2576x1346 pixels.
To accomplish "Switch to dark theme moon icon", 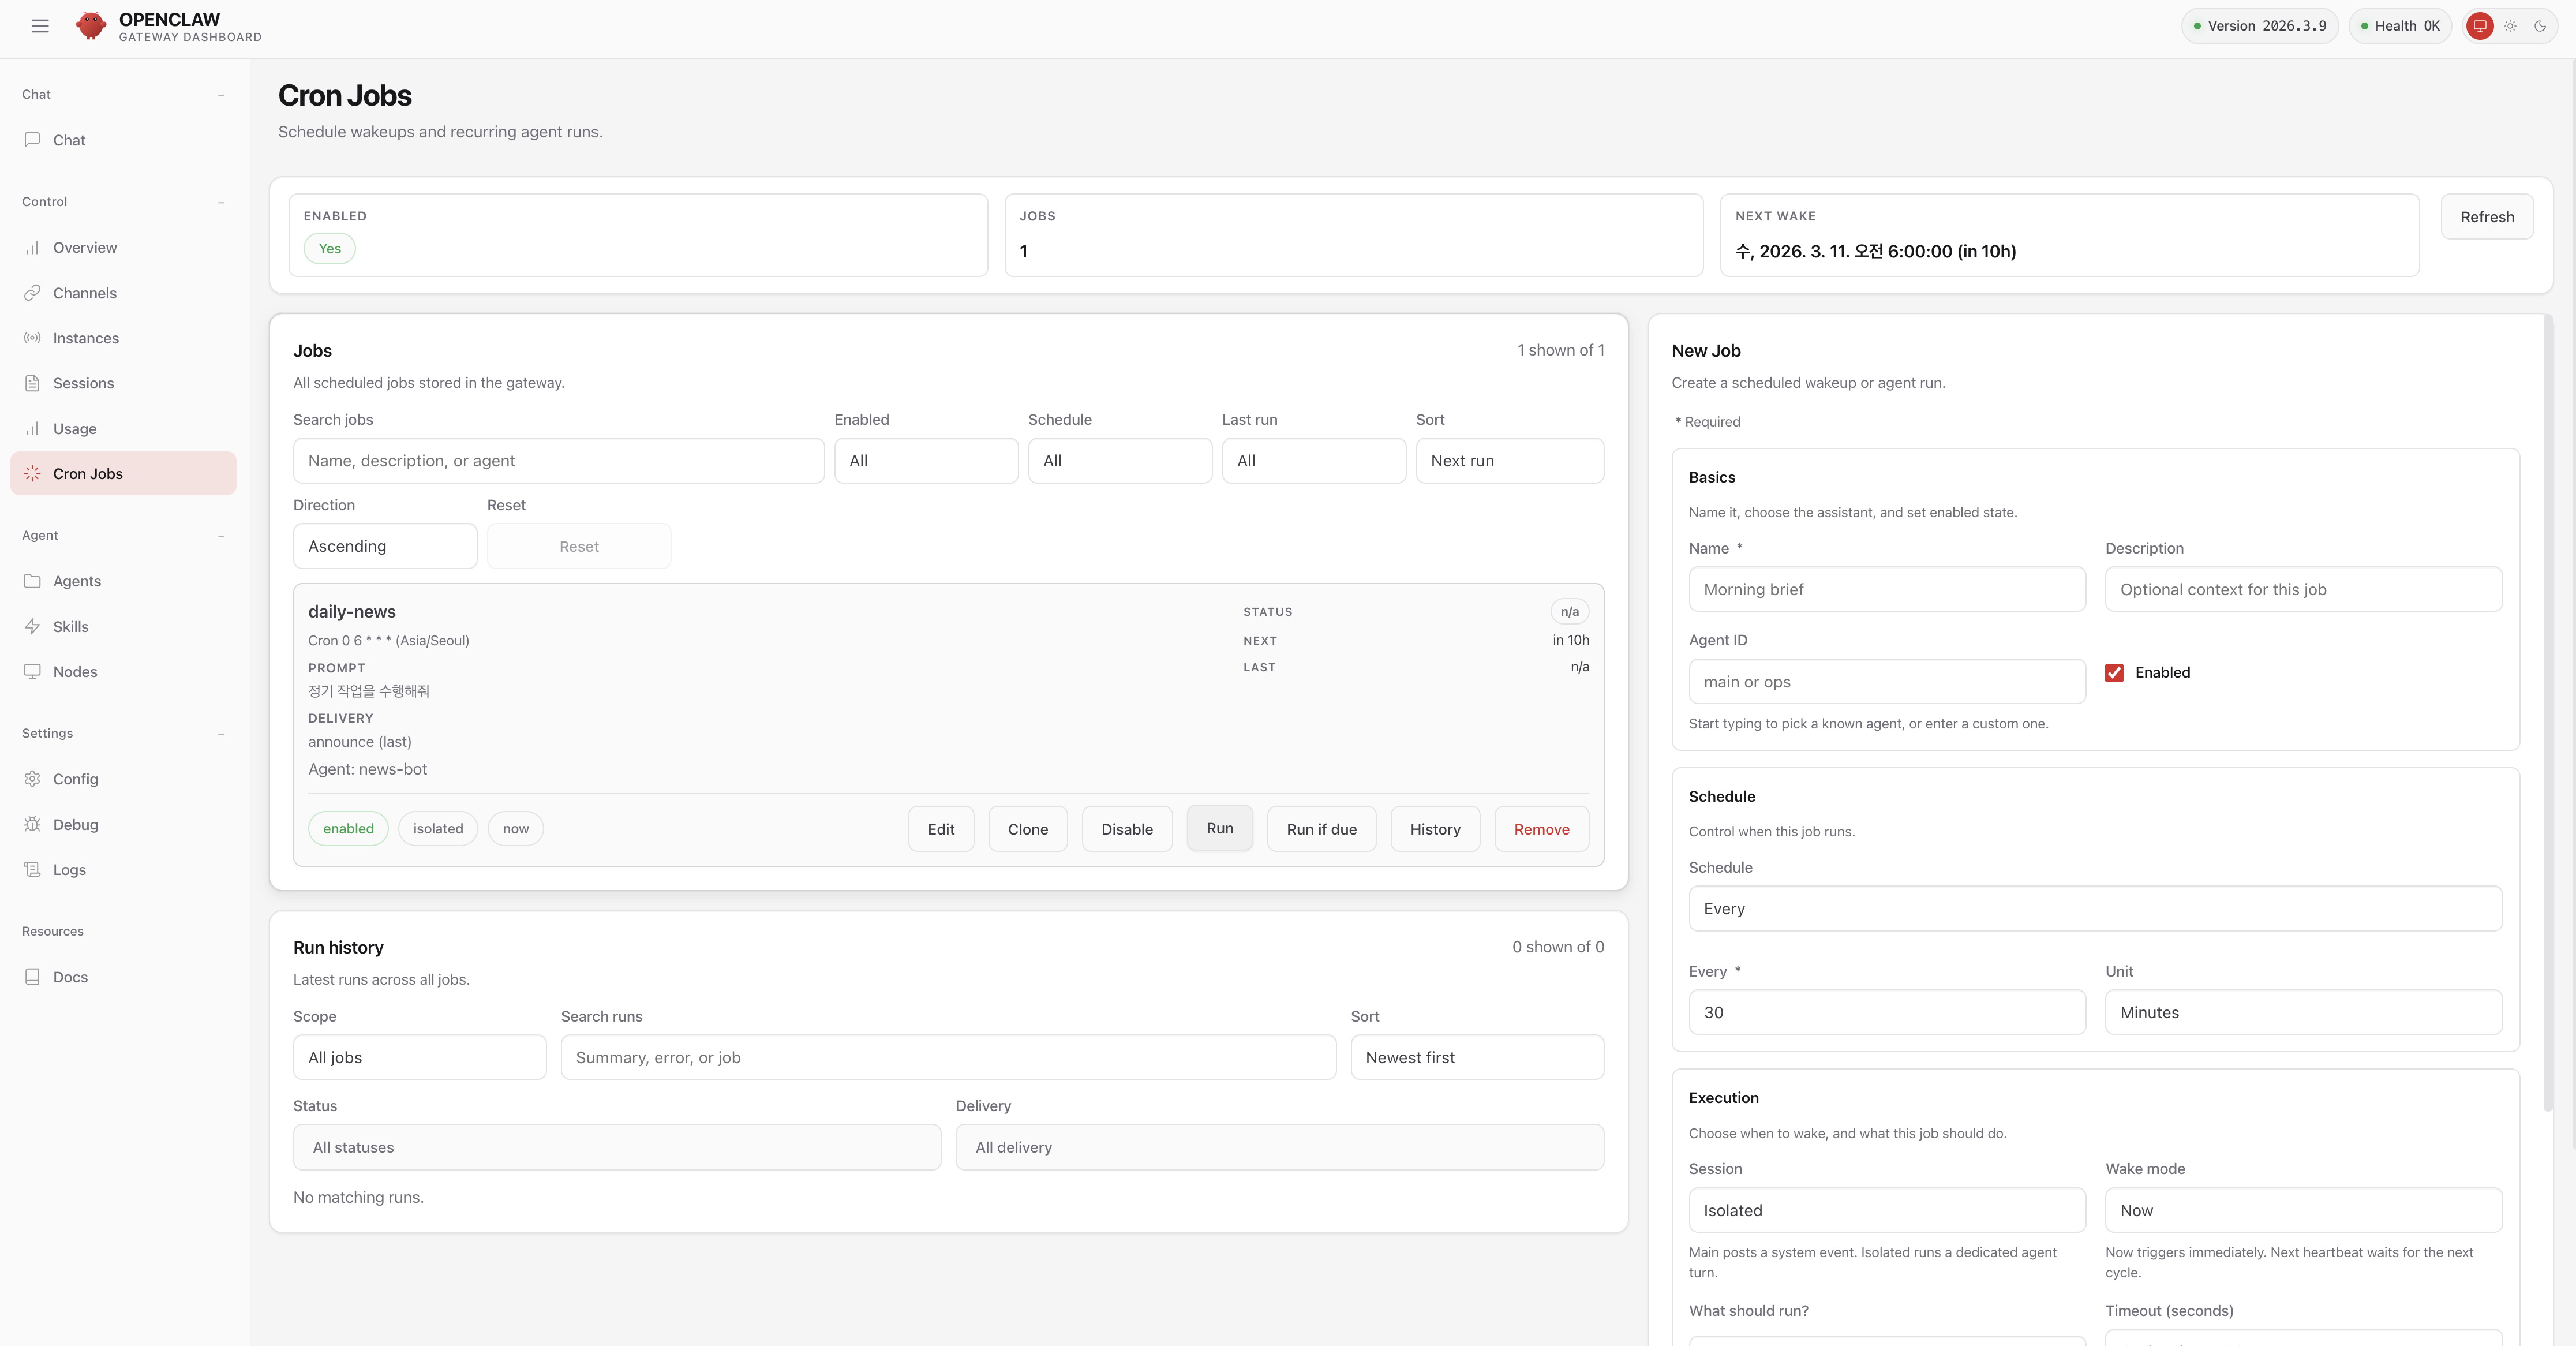I will (x=2540, y=26).
